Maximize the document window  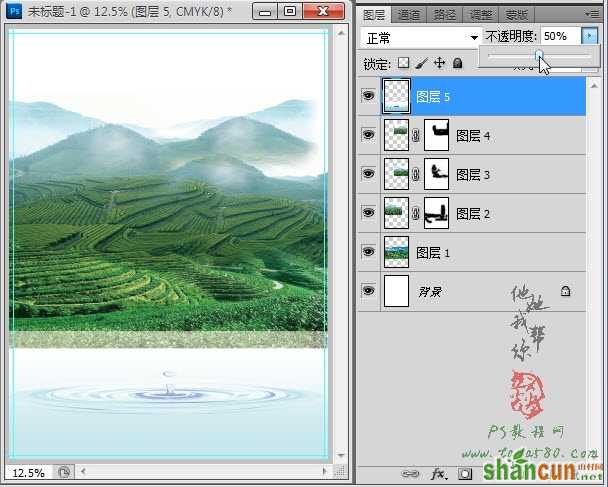(x=290, y=12)
